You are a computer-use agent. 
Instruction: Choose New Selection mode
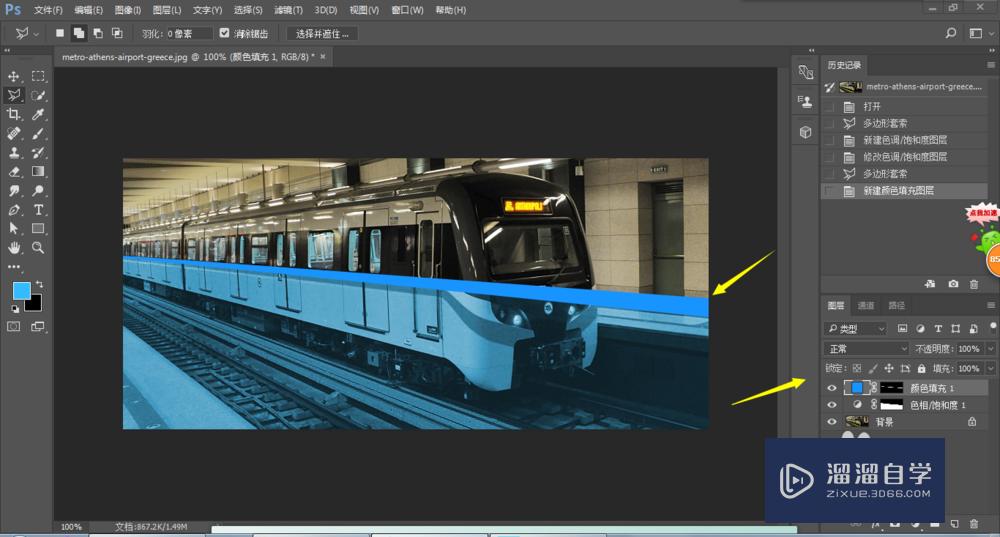point(59,33)
